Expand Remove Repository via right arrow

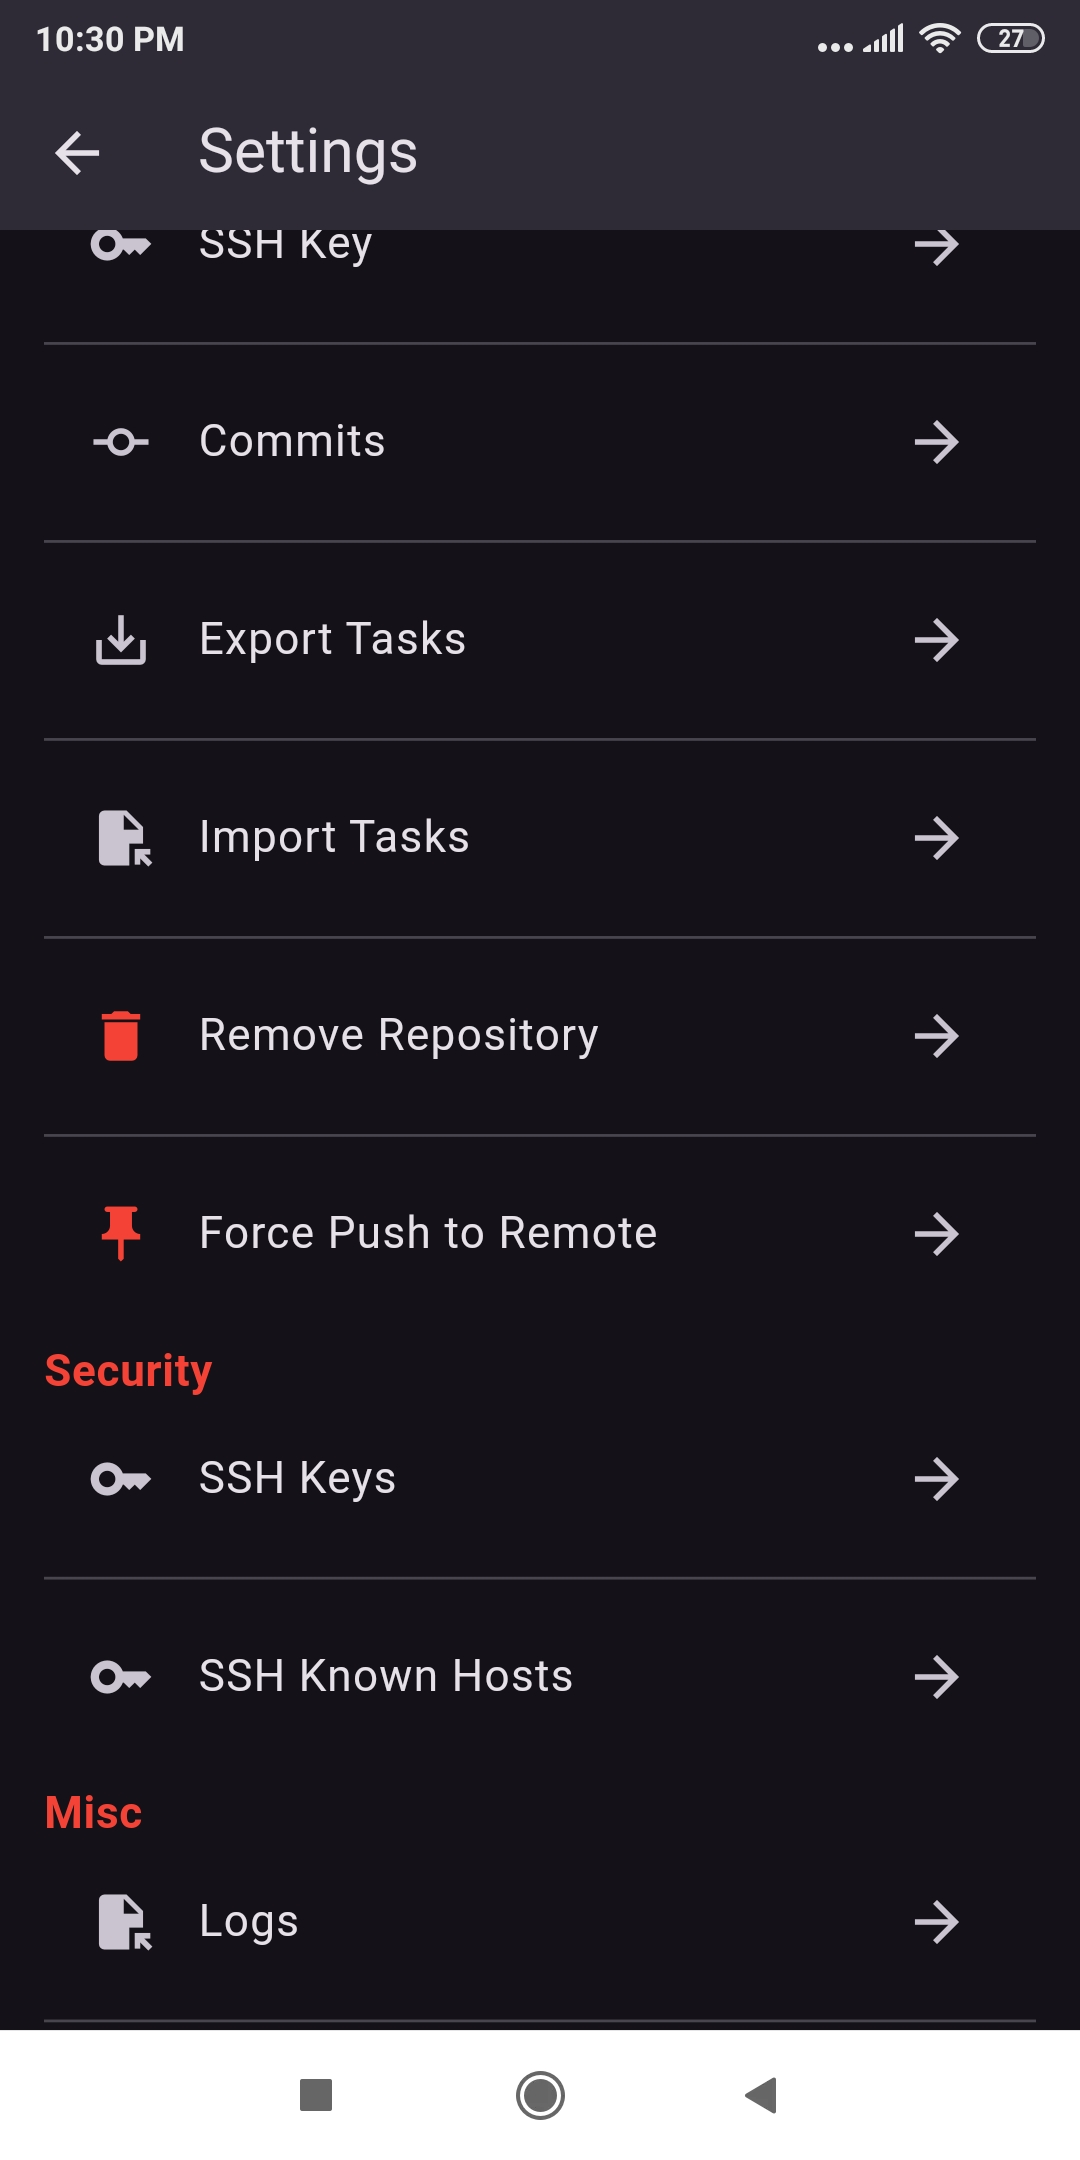[936, 1036]
